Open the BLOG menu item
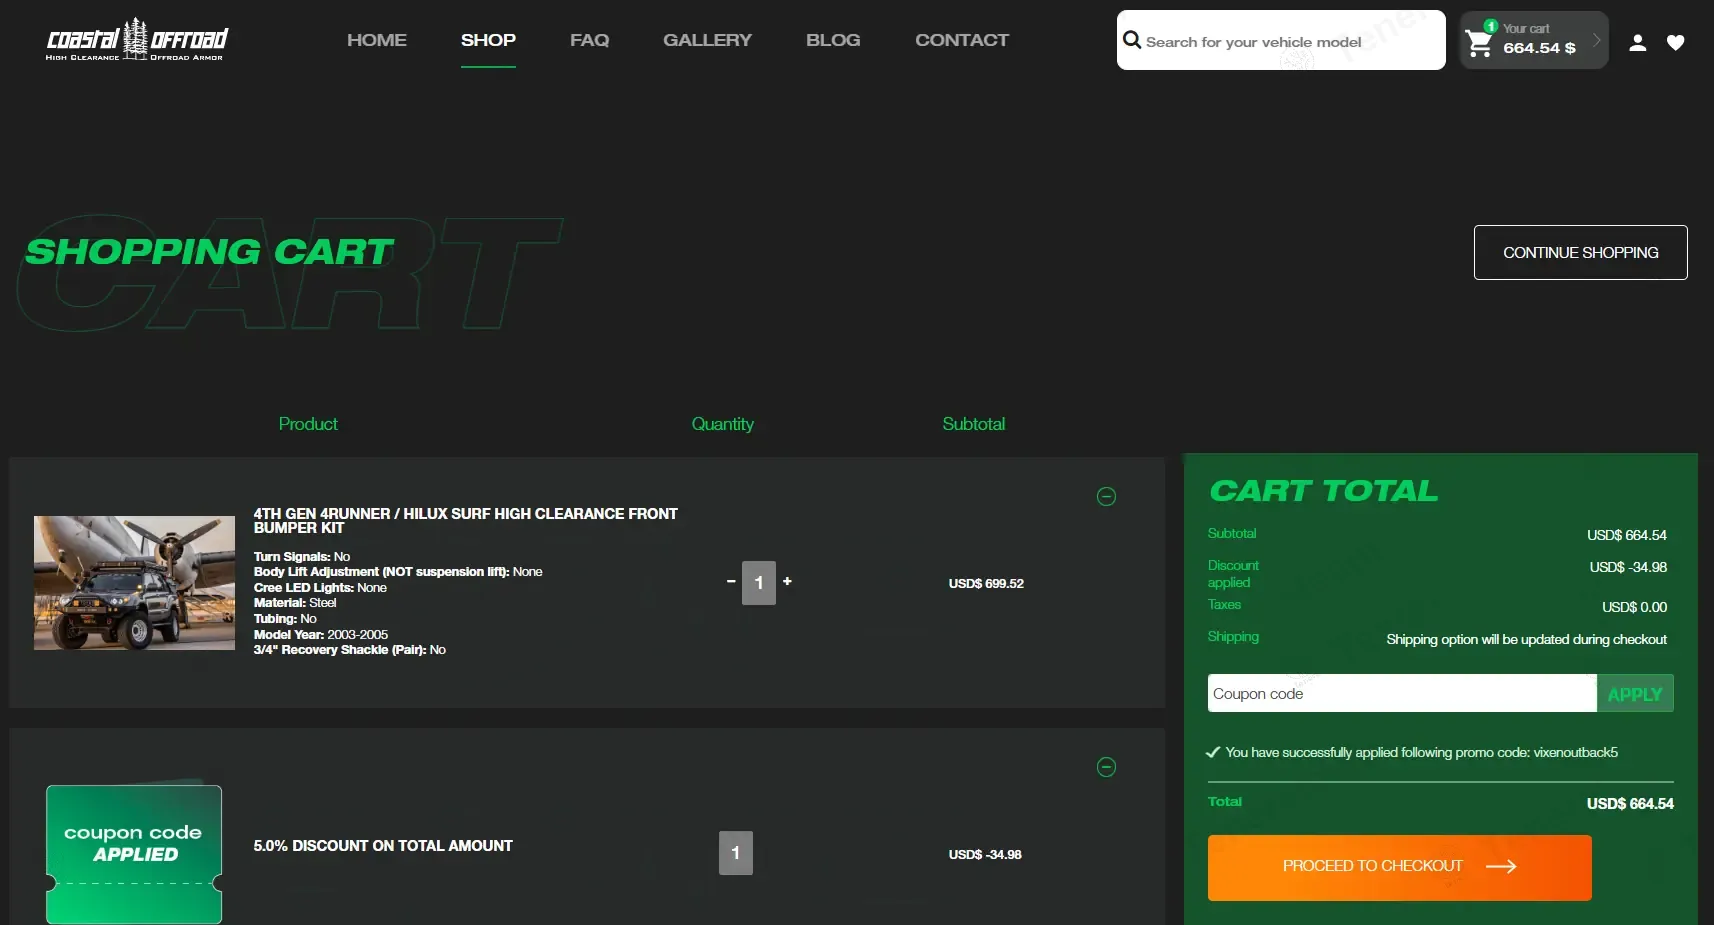Viewport: 1714px width, 925px height. coord(833,40)
